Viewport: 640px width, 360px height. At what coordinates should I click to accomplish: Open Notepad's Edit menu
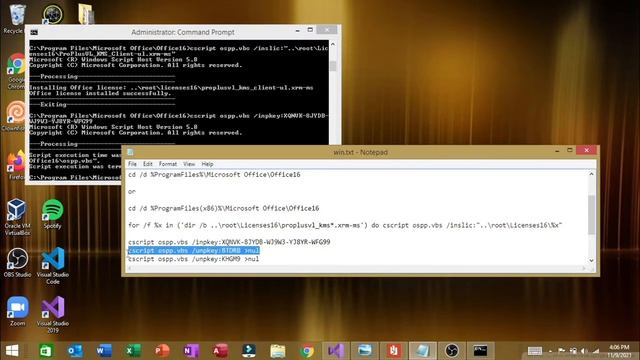(x=147, y=164)
